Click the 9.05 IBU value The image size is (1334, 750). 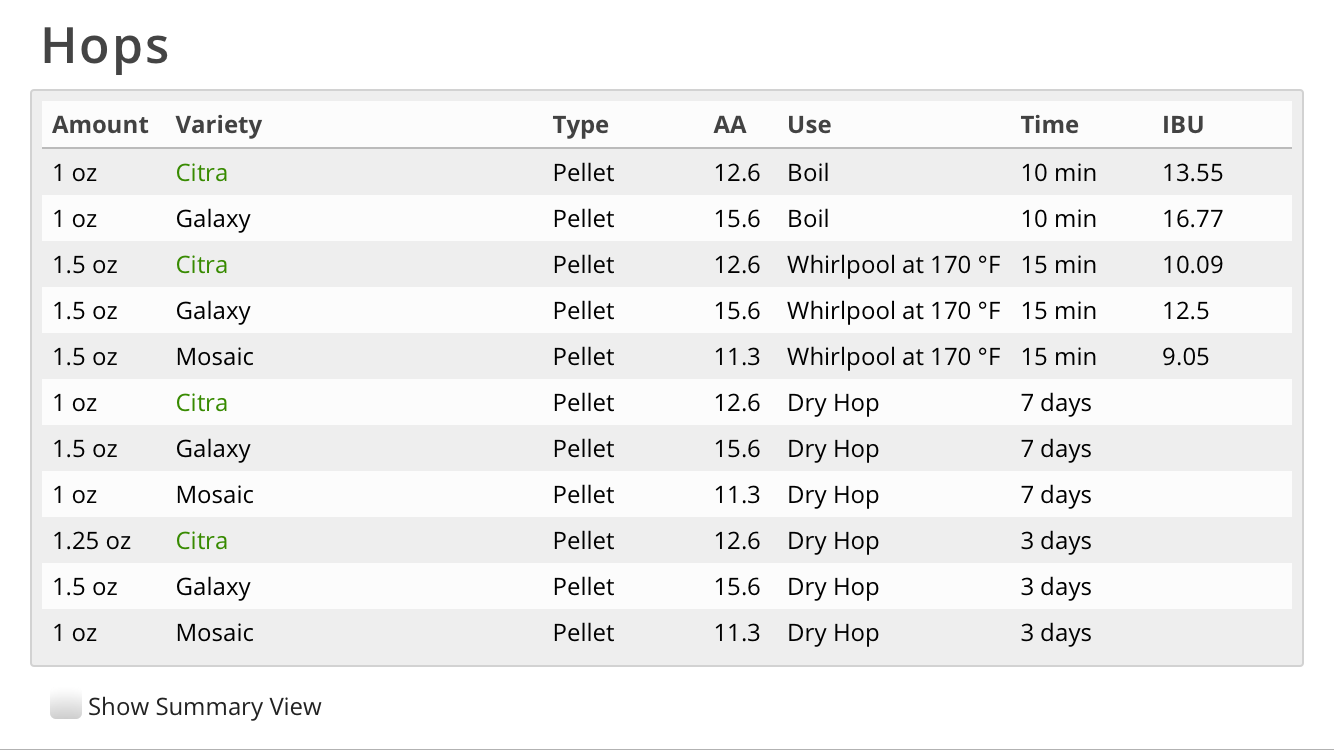1186,357
